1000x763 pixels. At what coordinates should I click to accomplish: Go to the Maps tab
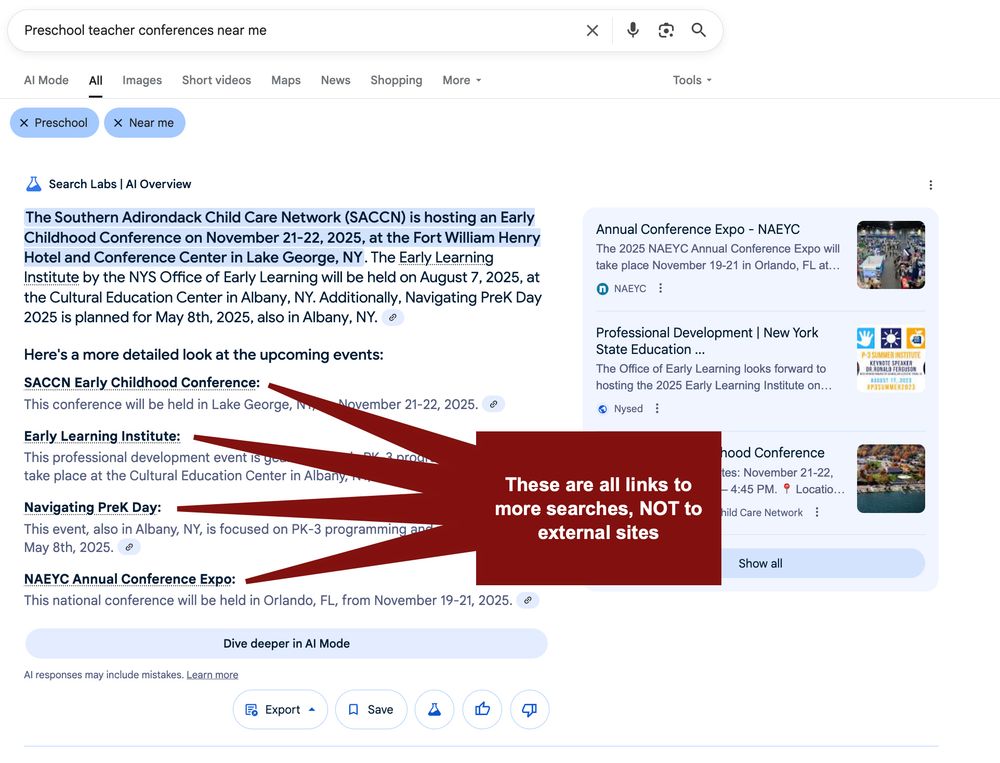pyautogui.click(x=286, y=80)
